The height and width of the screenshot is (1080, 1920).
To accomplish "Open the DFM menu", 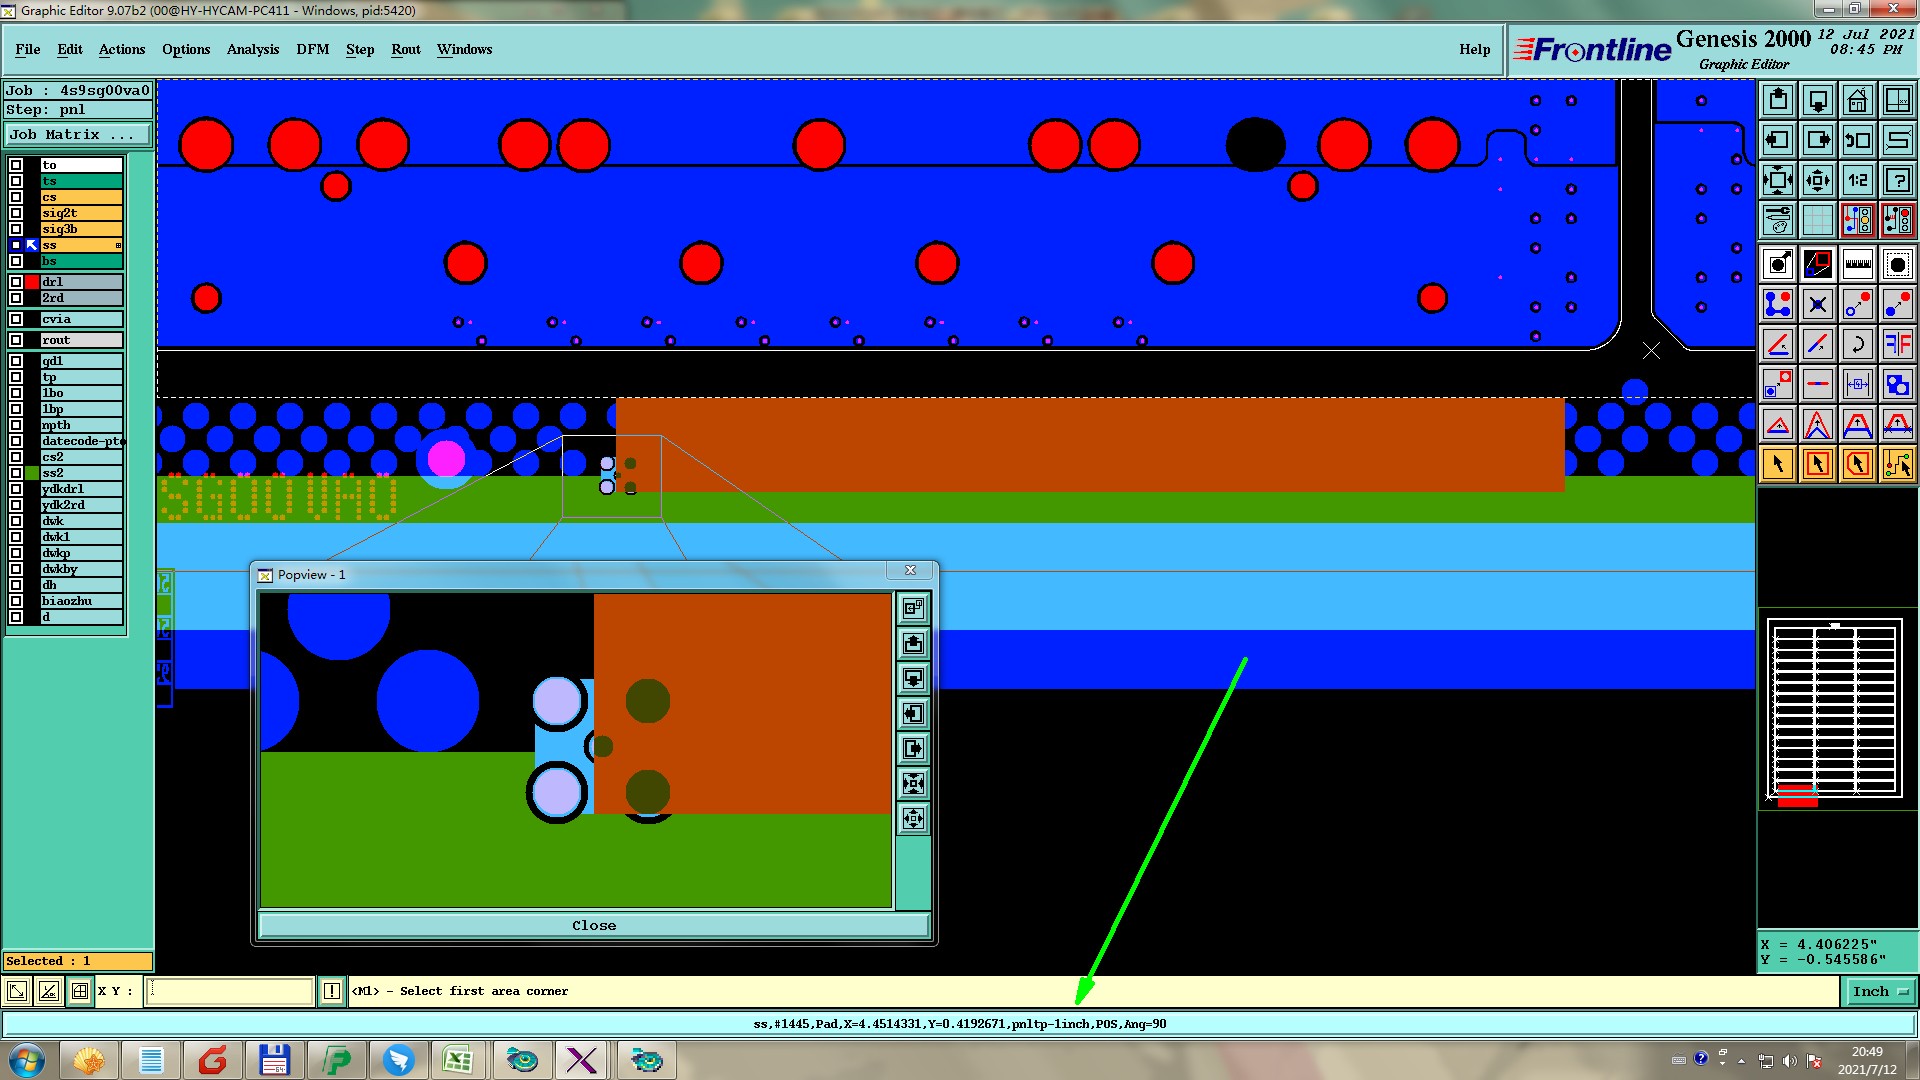I will click(x=312, y=49).
